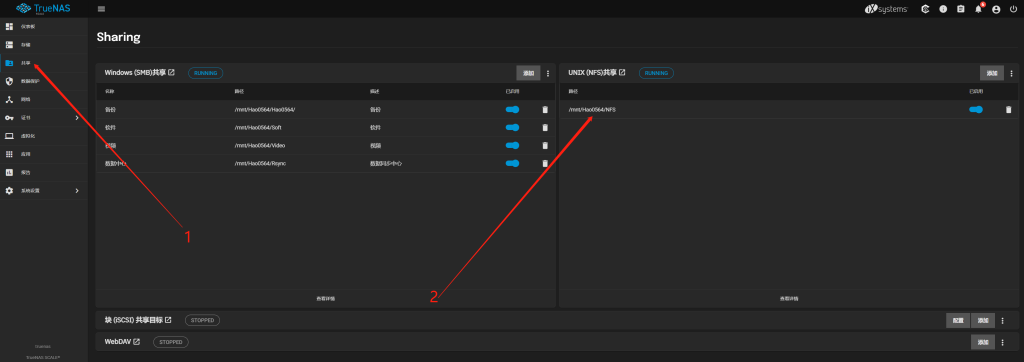Click Add button in iSCSI card
The height and width of the screenshot is (362, 1024).
pyautogui.click(x=983, y=321)
